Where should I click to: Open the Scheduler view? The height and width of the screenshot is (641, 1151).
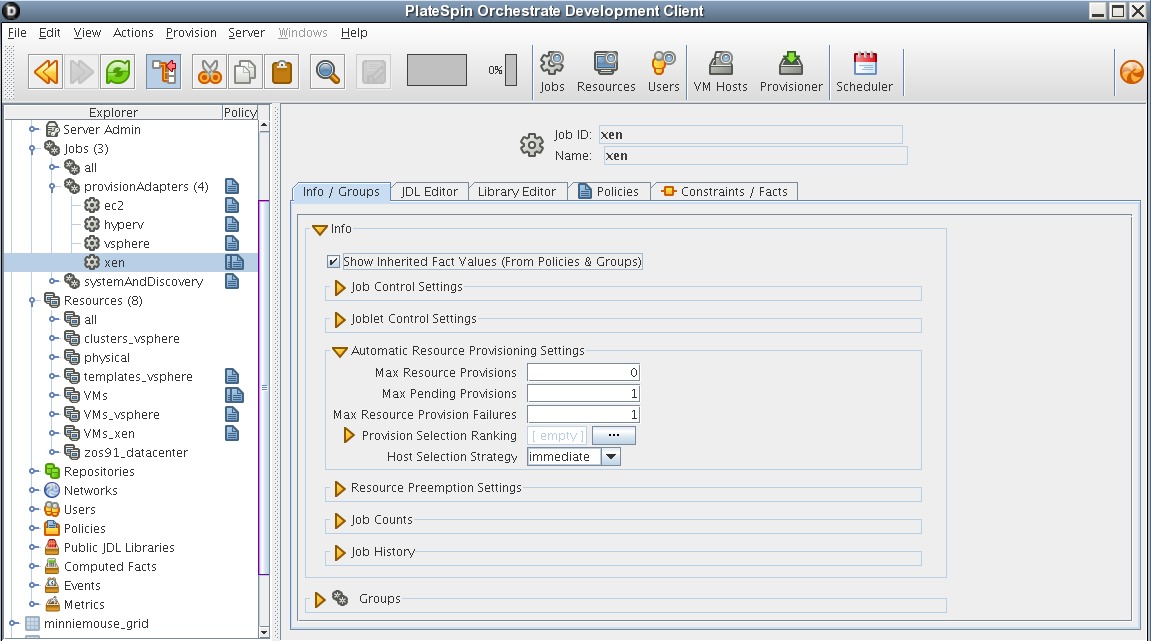pyautogui.click(x=865, y=72)
